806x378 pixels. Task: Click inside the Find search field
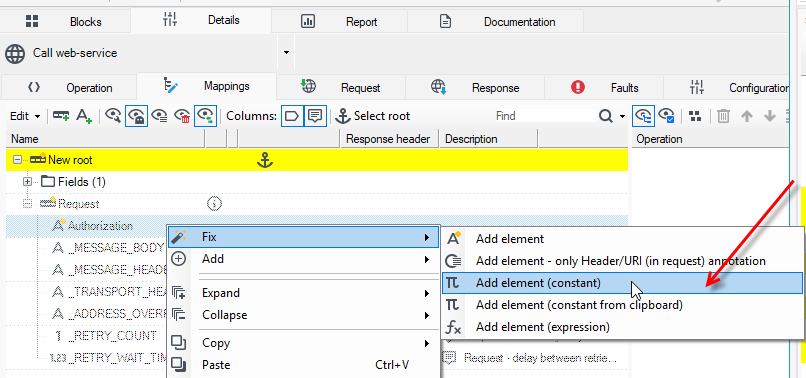tap(544, 116)
